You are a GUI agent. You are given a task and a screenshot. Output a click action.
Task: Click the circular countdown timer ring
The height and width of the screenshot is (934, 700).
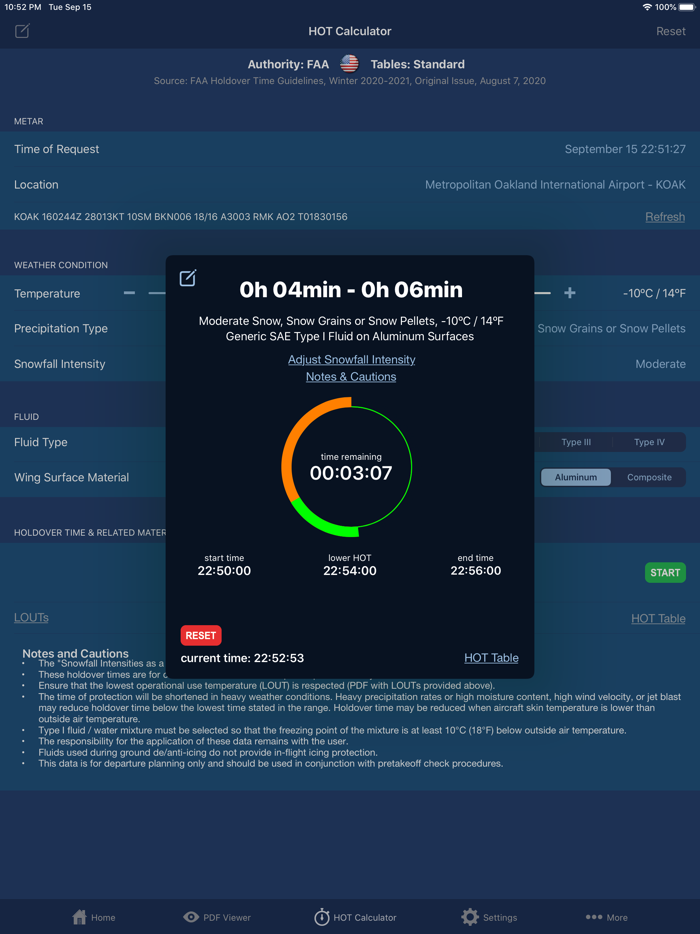[x=347, y=467]
